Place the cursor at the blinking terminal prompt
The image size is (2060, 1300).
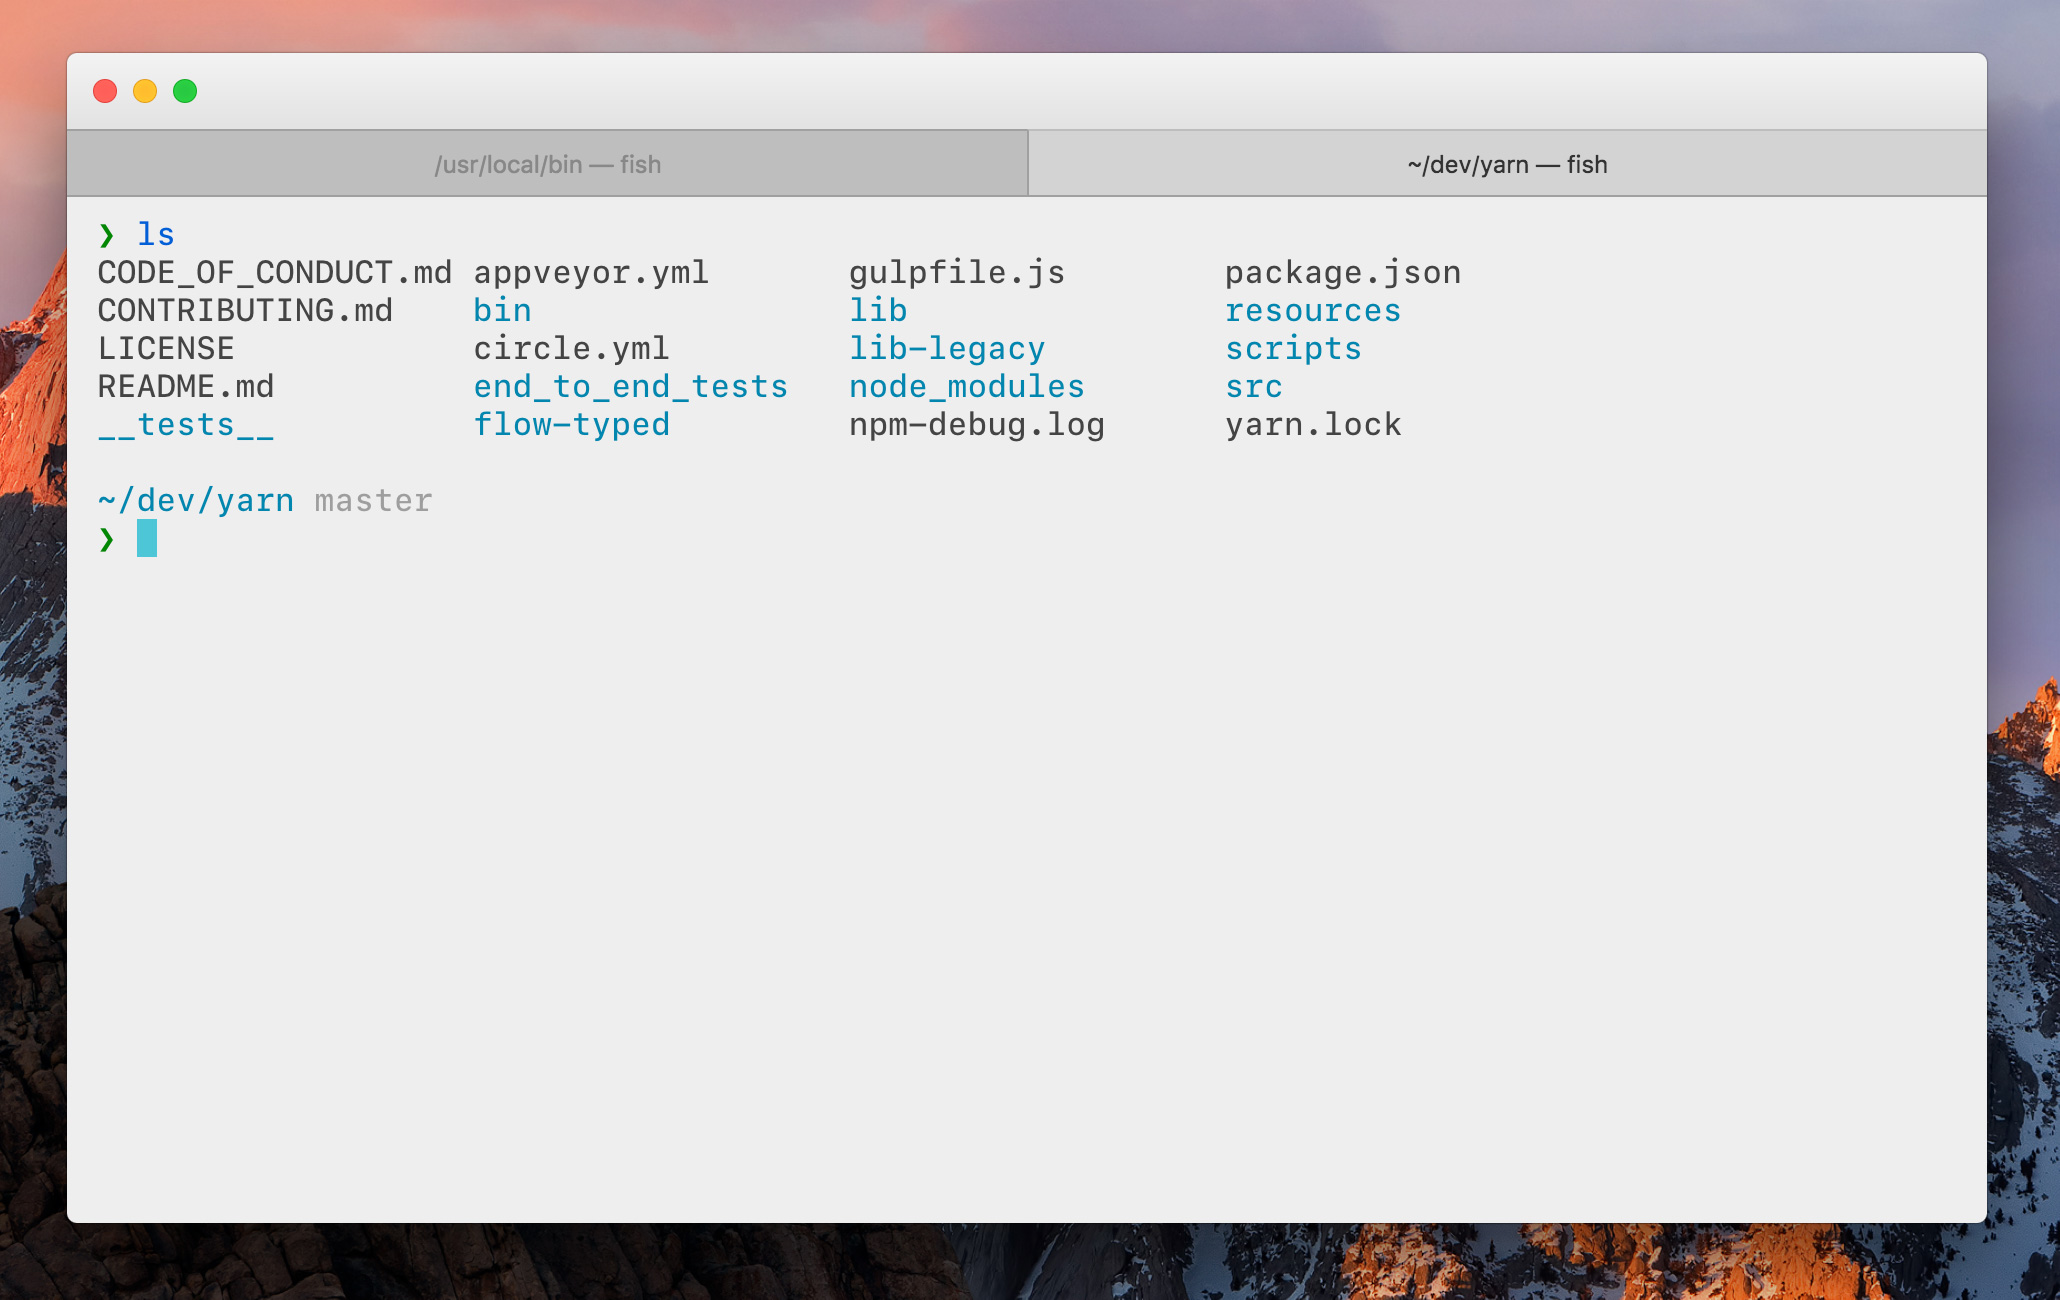(x=146, y=540)
